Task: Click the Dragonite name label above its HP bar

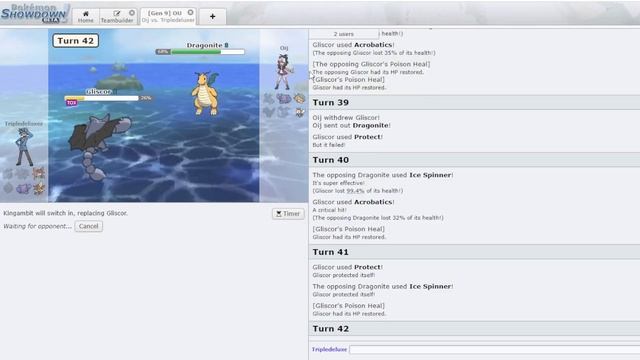Action: (204, 45)
